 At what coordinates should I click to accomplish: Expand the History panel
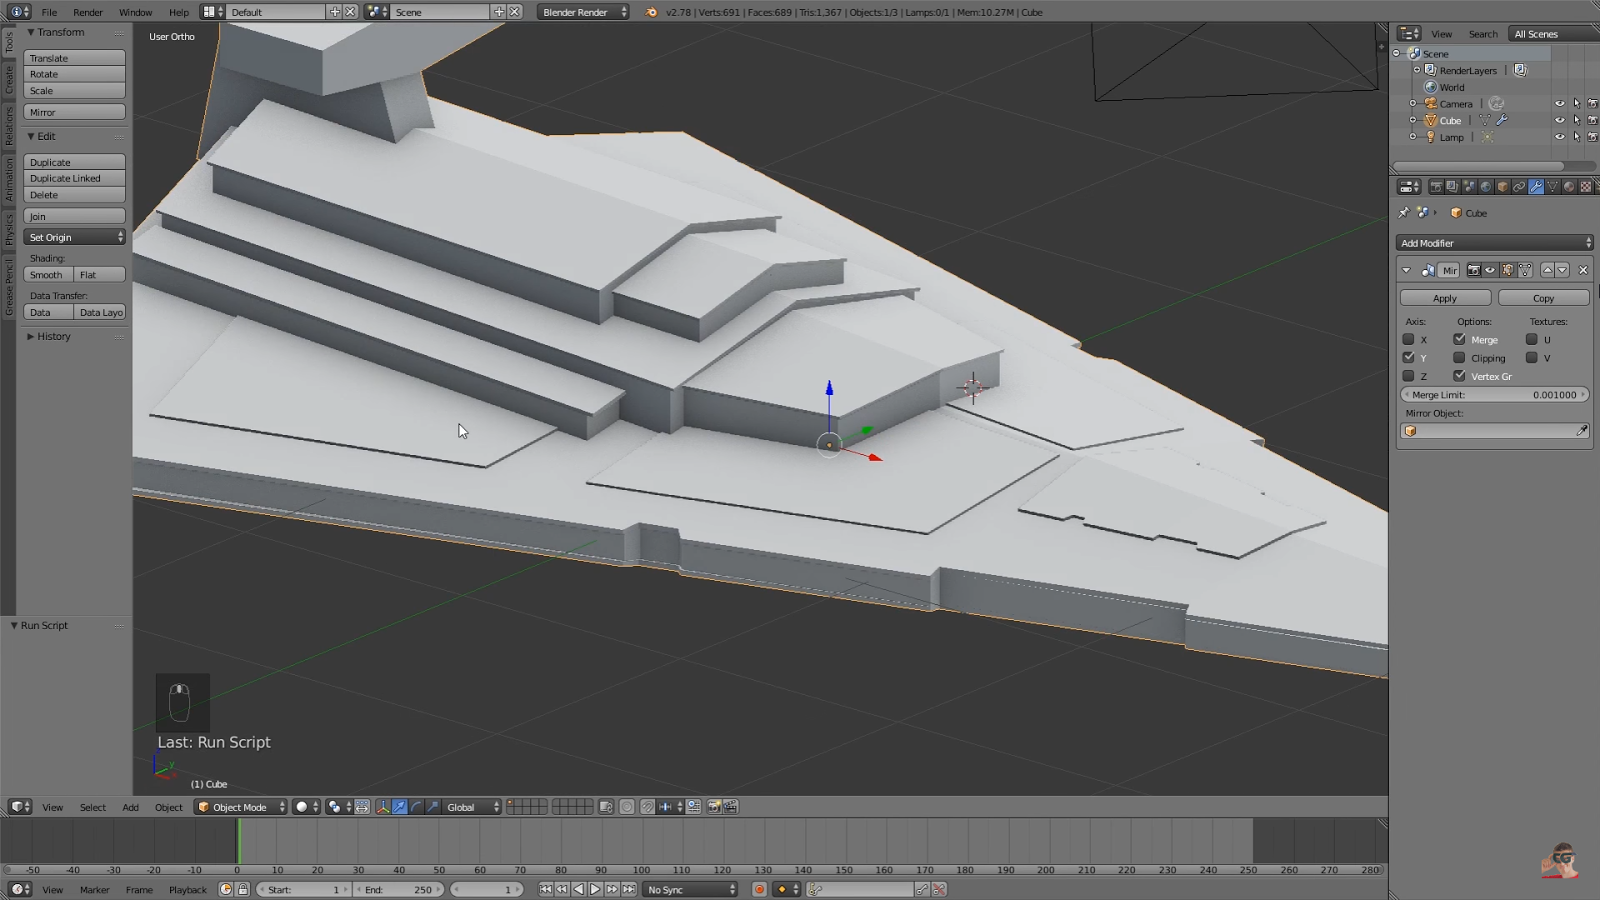coord(54,337)
